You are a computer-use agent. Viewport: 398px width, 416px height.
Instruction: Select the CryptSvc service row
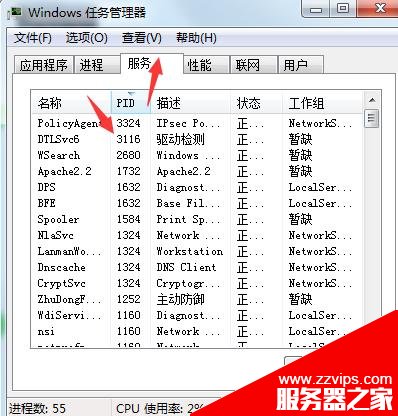tap(196, 283)
